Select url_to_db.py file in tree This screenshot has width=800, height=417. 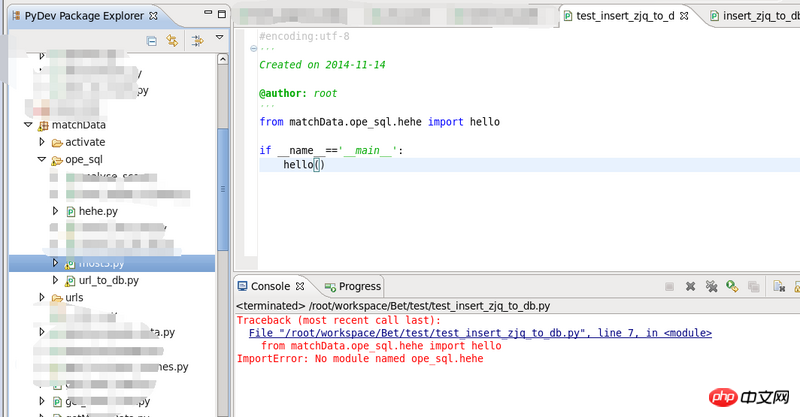107,280
